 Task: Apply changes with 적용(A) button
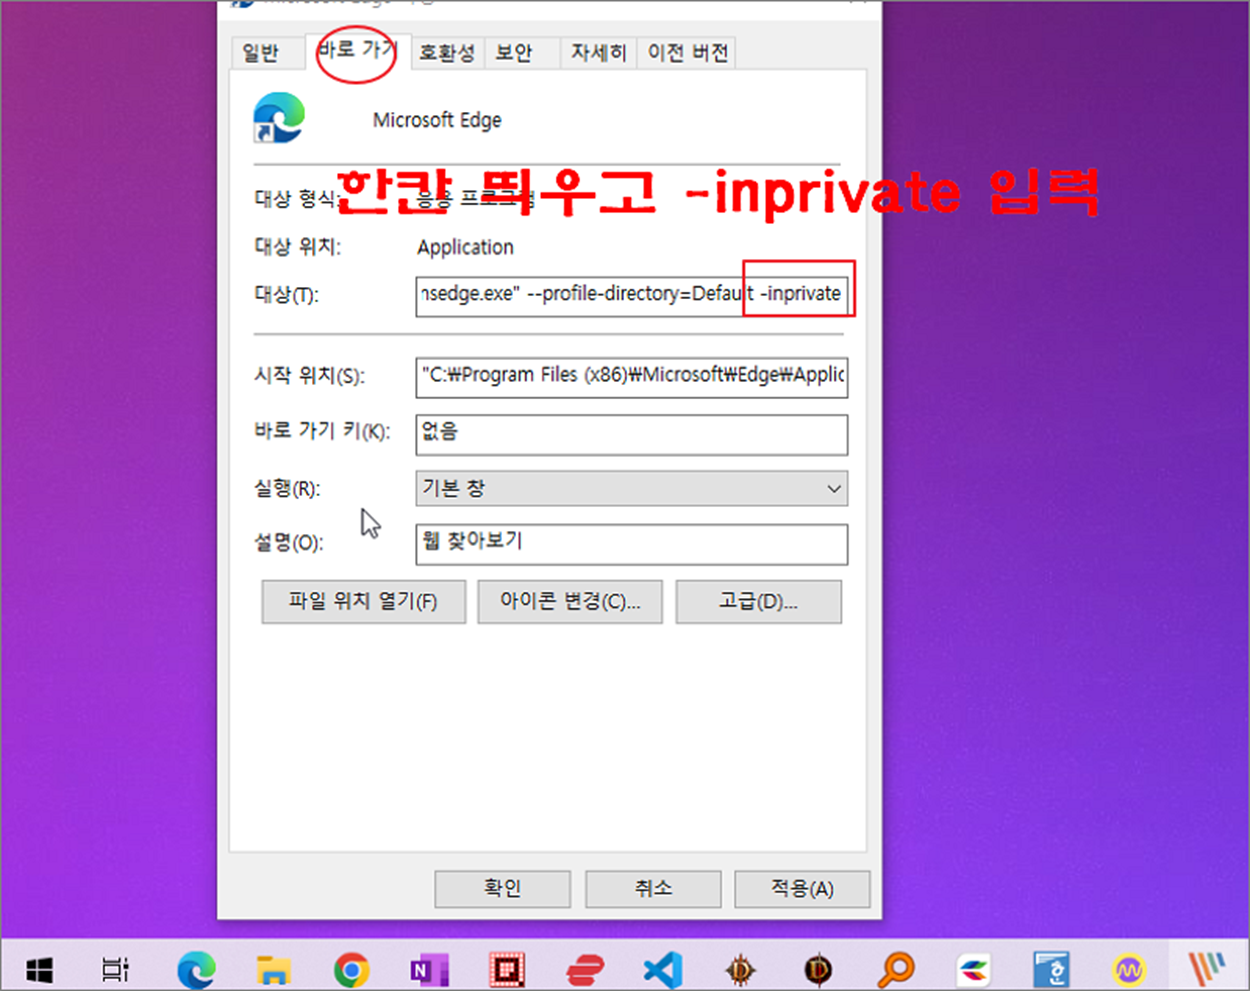(x=802, y=888)
